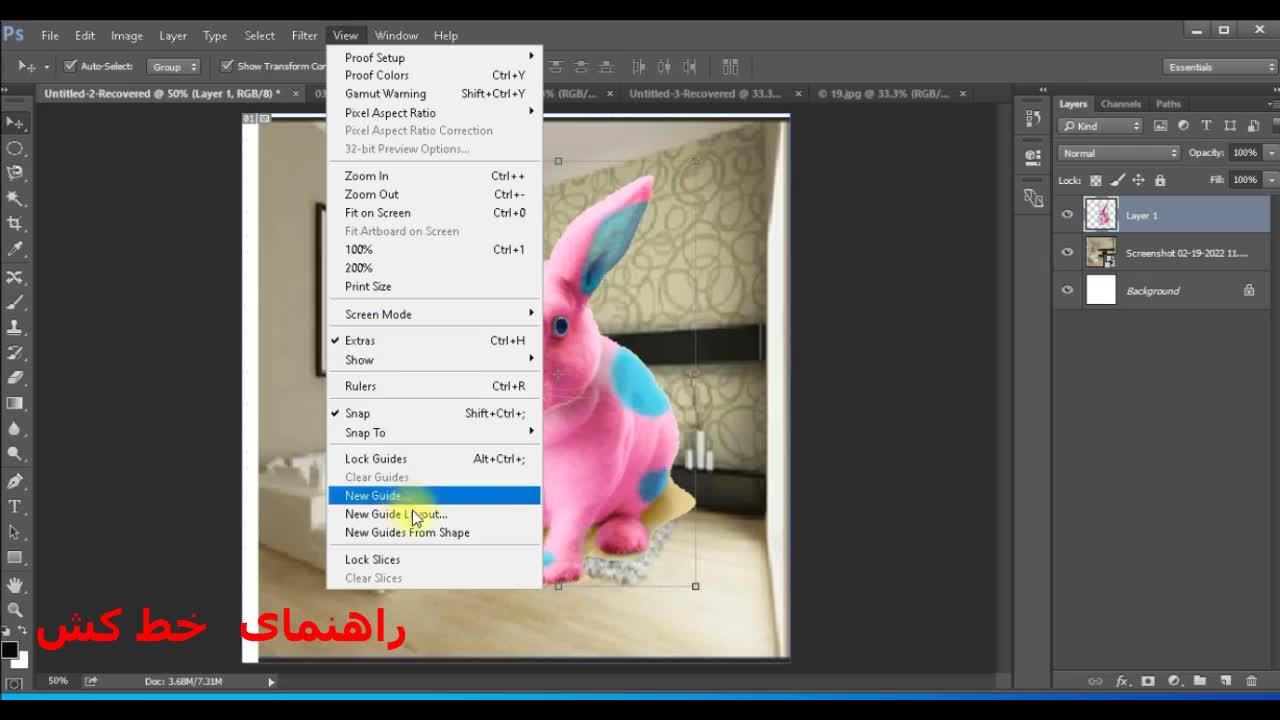Create a new group with folder icon
Viewport: 1280px width, 720px height.
point(1199,681)
